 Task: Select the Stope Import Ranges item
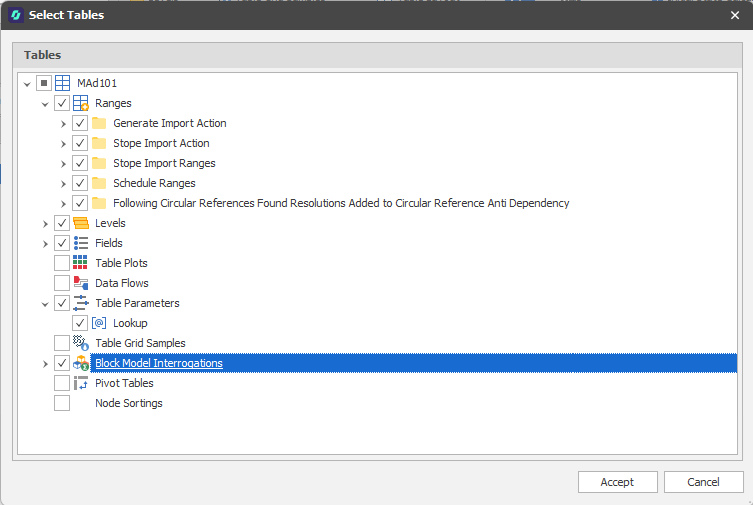pos(164,163)
